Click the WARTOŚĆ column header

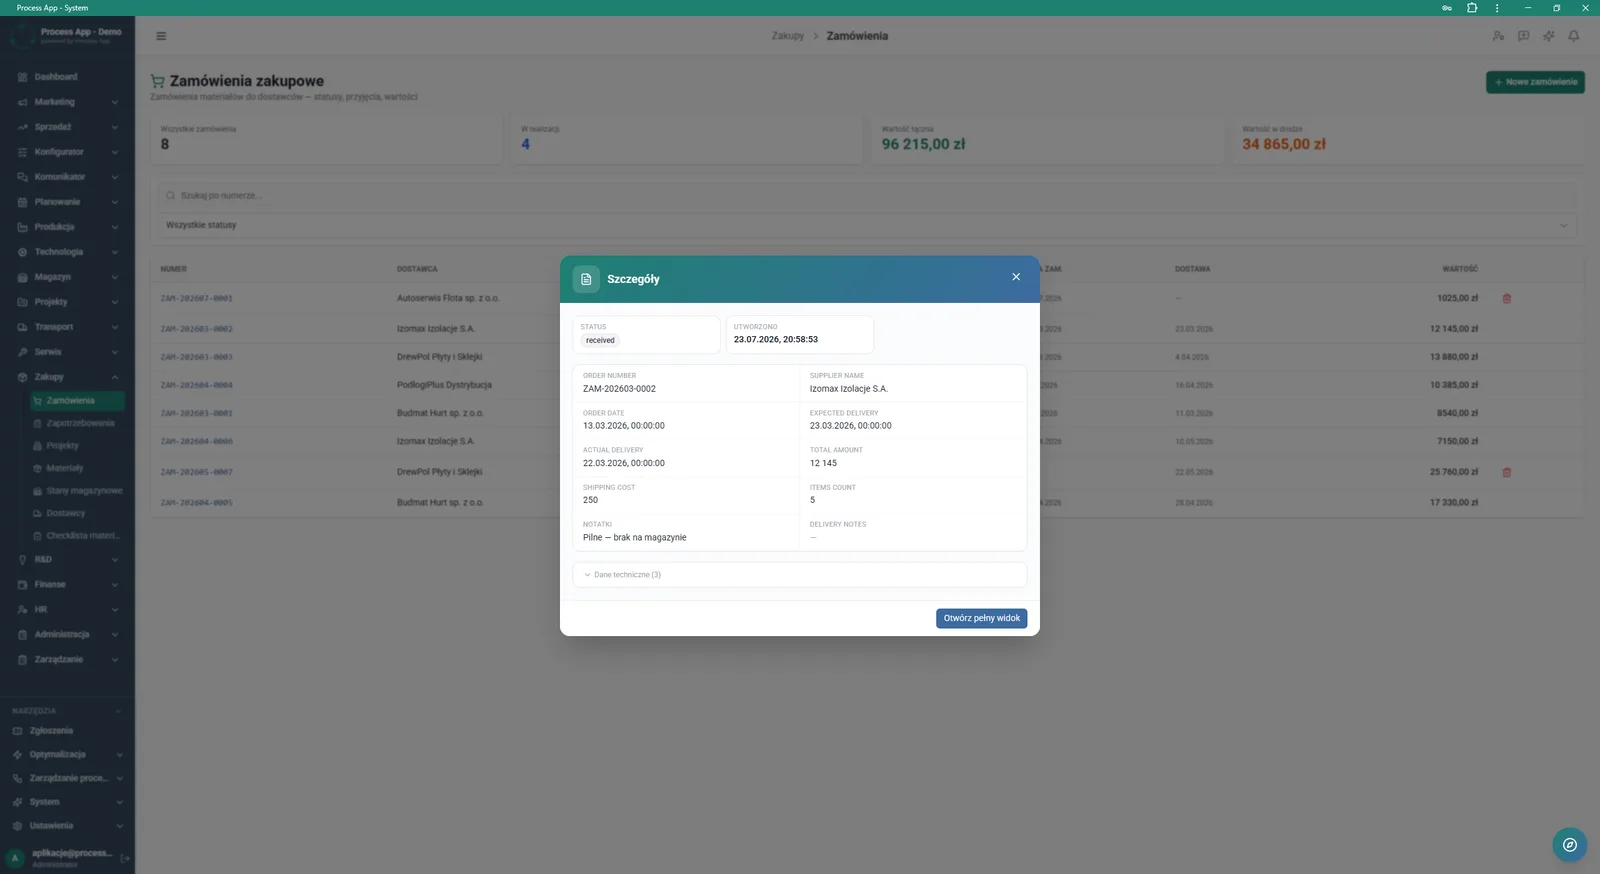click(1460, 269)
